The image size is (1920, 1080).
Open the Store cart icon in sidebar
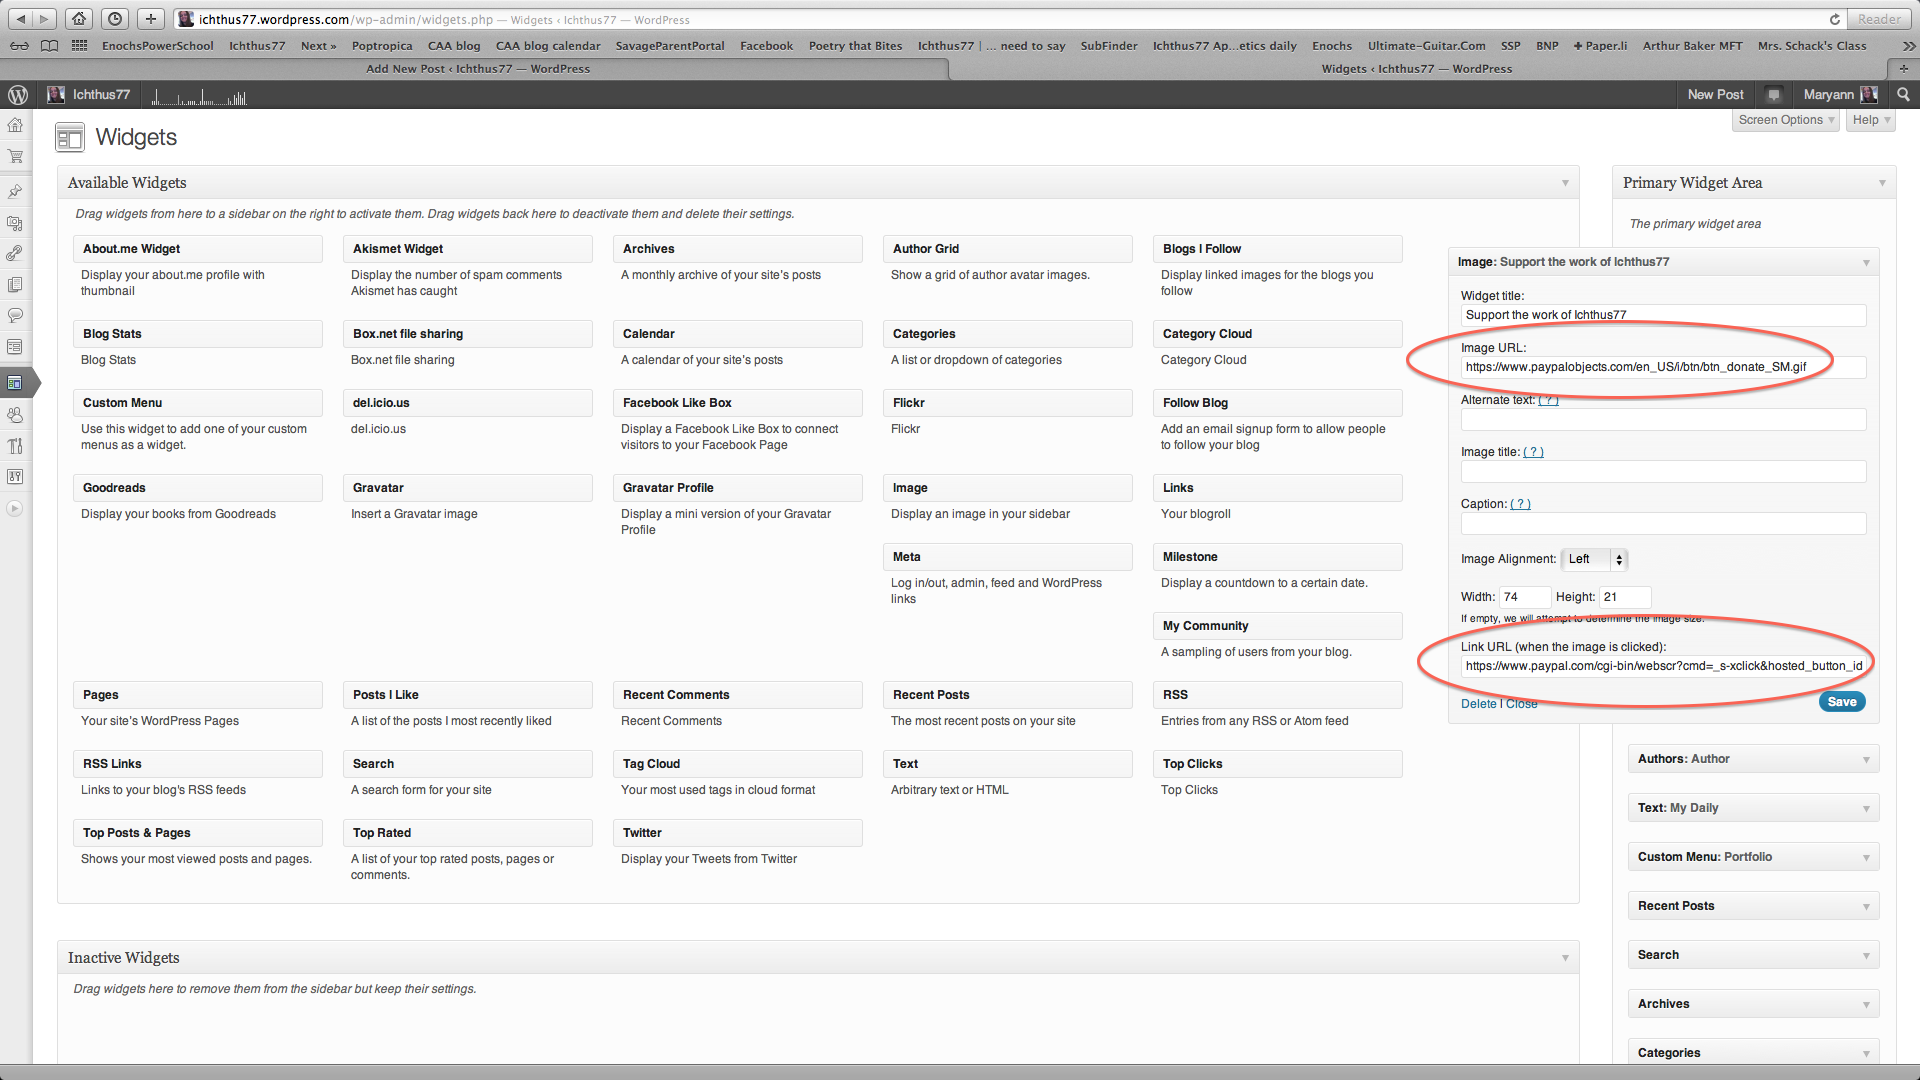[x=15, y=157]
